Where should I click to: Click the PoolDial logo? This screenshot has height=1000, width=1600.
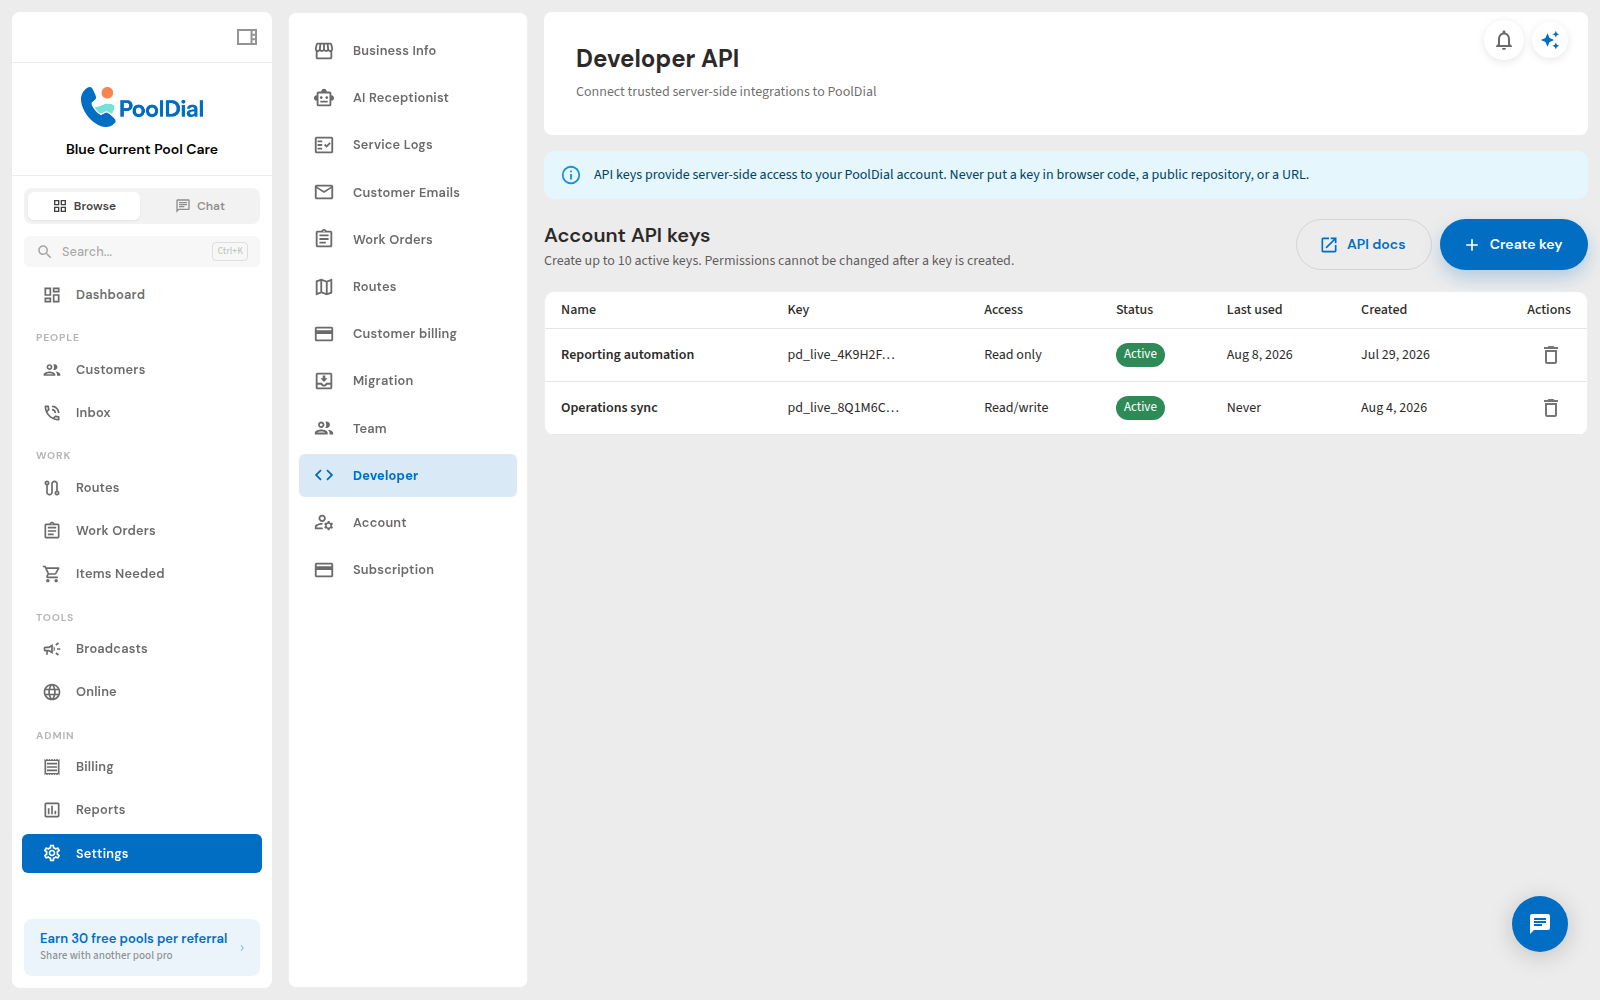point(142,107)
